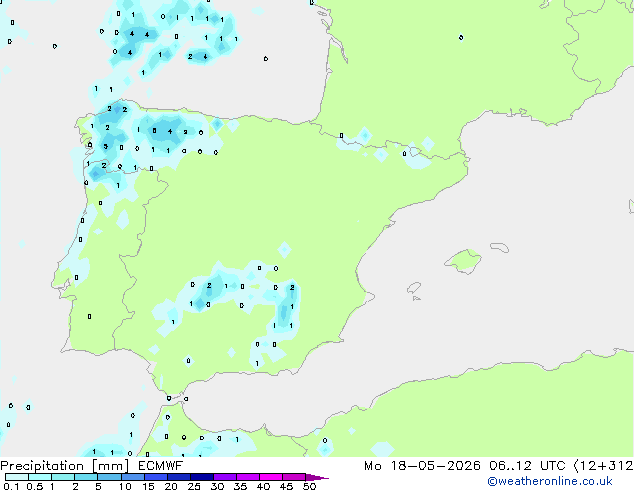Click the legend swatch between 10 and 15
Image resolution: width=634 pixels, height=490 pixels.
pos(132,477)
